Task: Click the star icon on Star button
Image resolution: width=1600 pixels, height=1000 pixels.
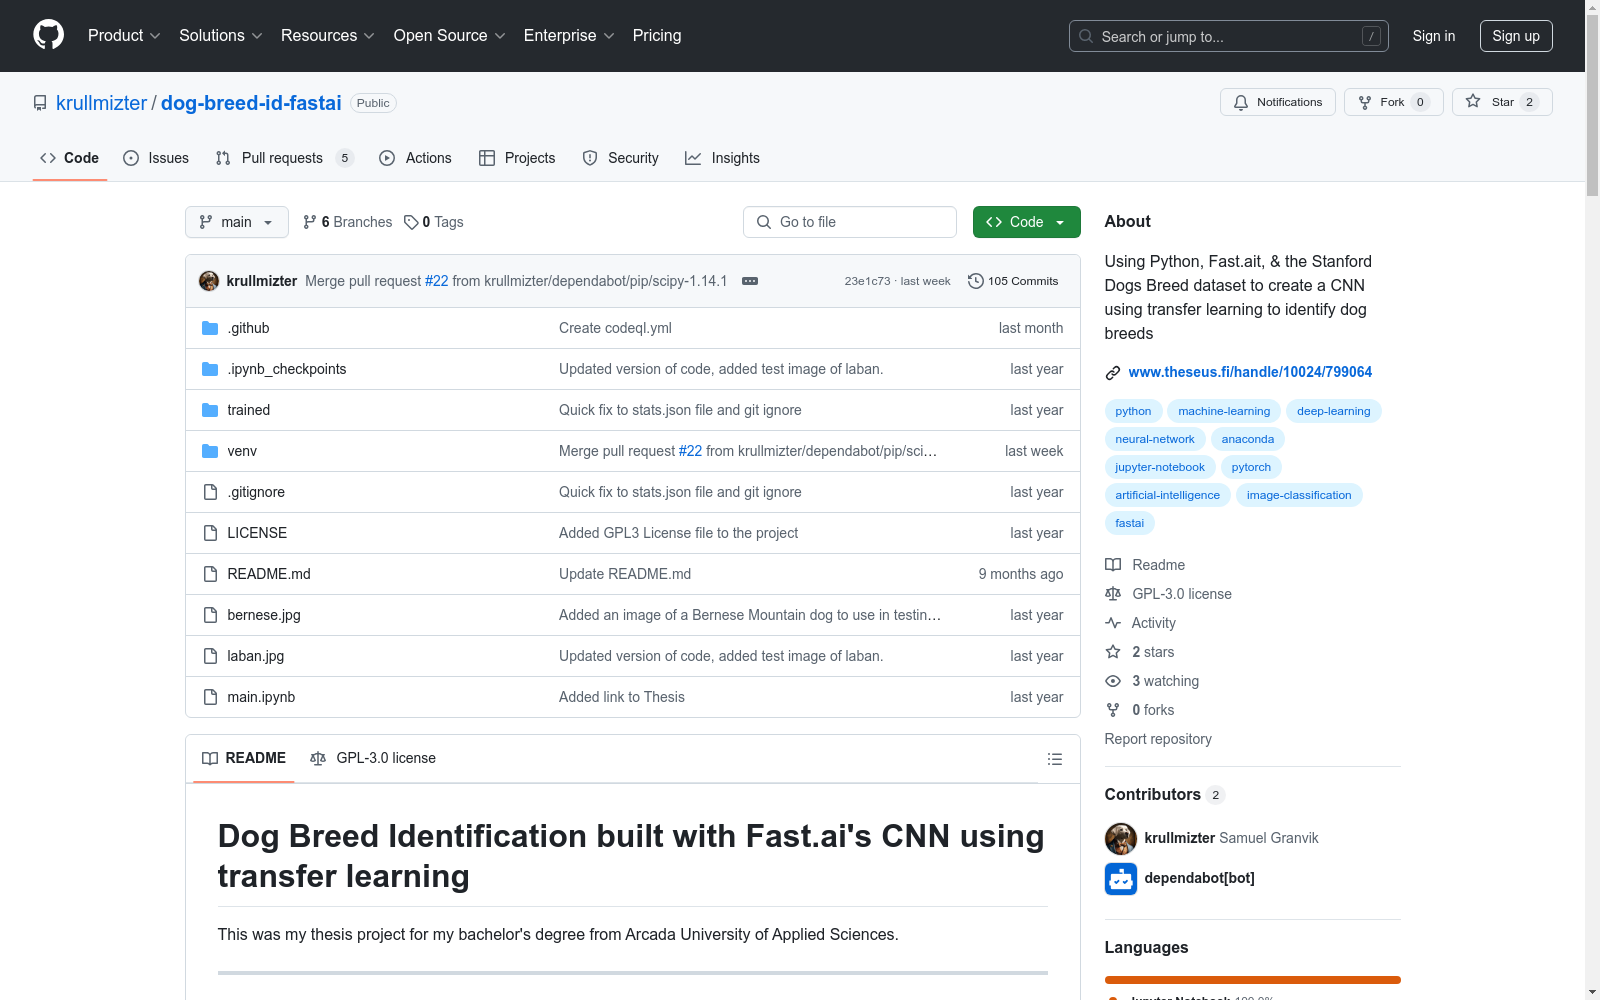Action: [x=1473, y=101]
